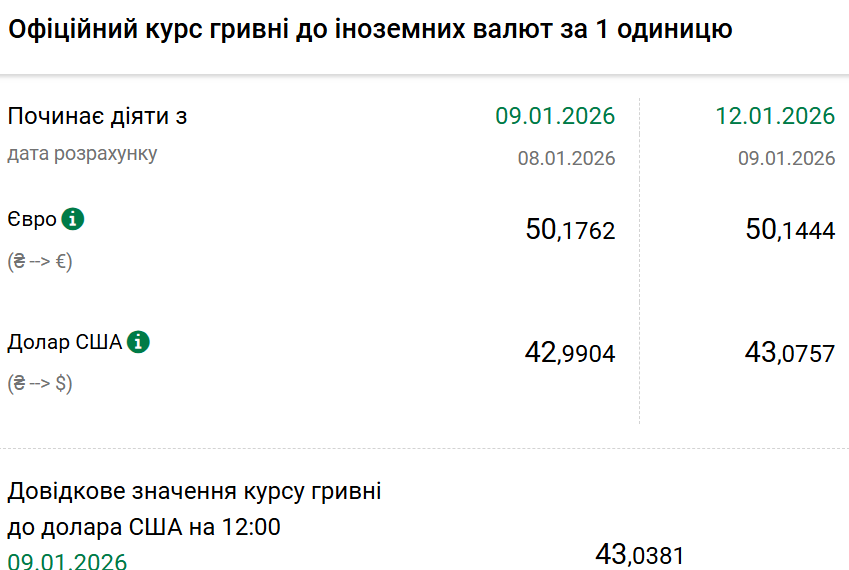Image resolution: width=849 pixels, height=570 pixels.
Task: Select the euro rate 50,1762
Action: tap(570, 230)
